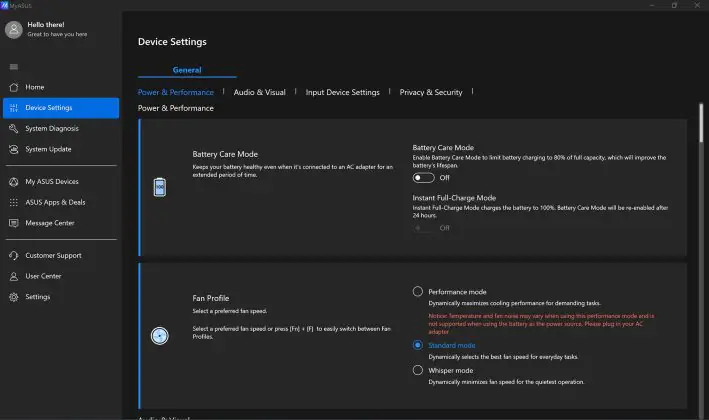Click the System Diagnosis magnifier icon

coord(14,128)
